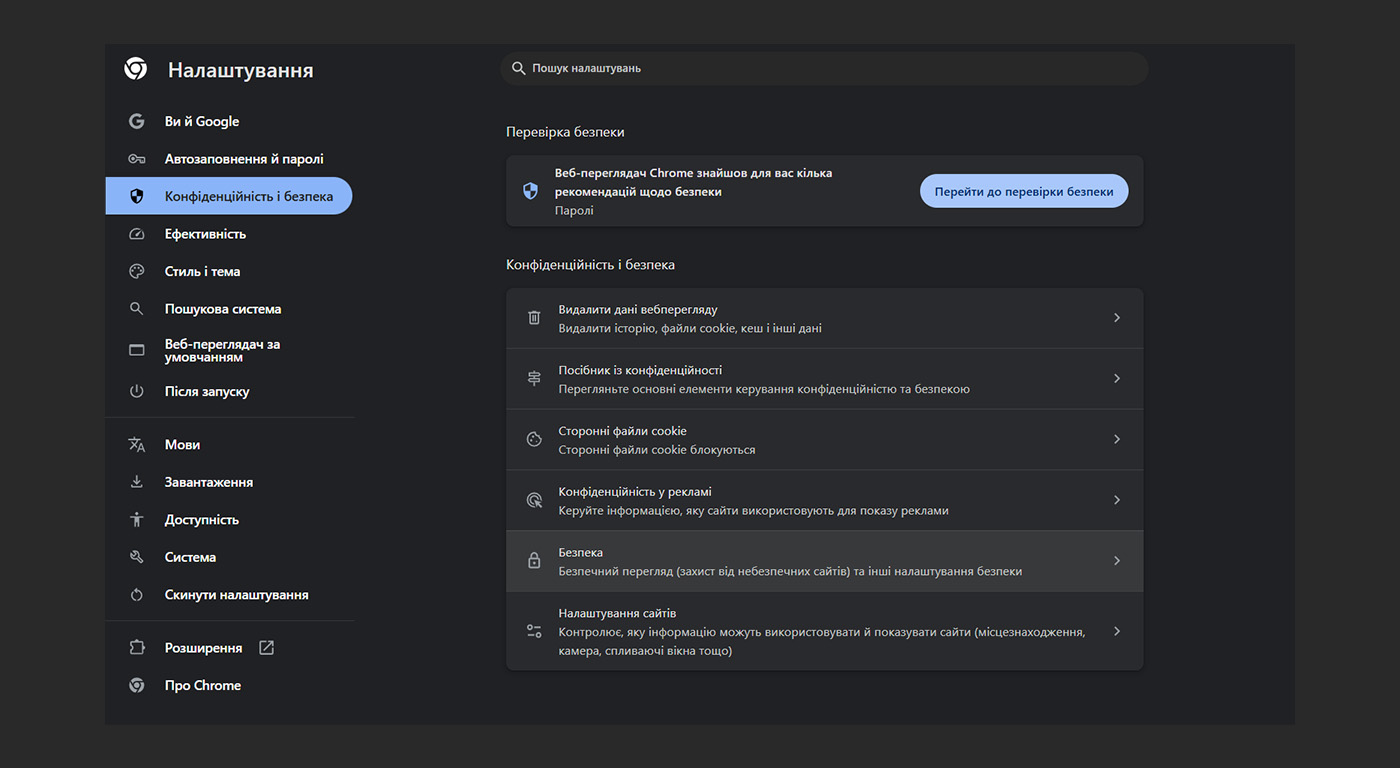Click the Паролі text in safety check card
Screen dimensions: 1400x768
click(574, 211)
